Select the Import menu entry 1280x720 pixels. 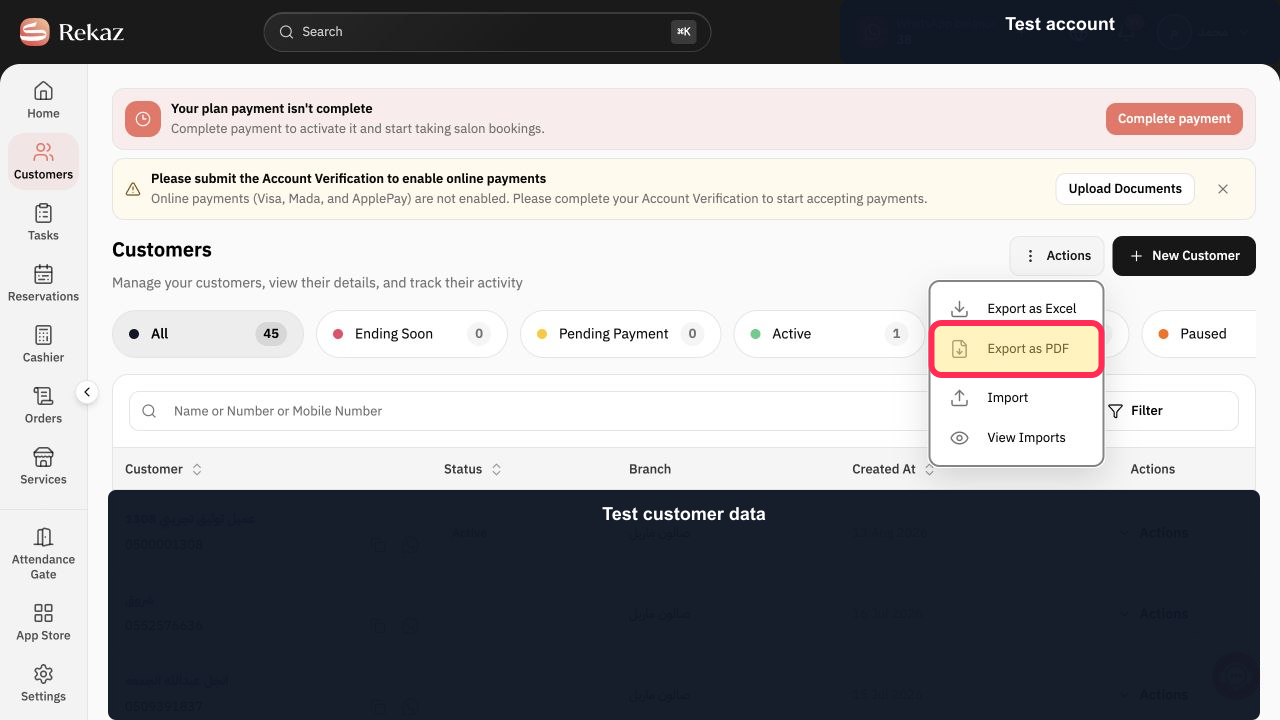[1016, 398]
